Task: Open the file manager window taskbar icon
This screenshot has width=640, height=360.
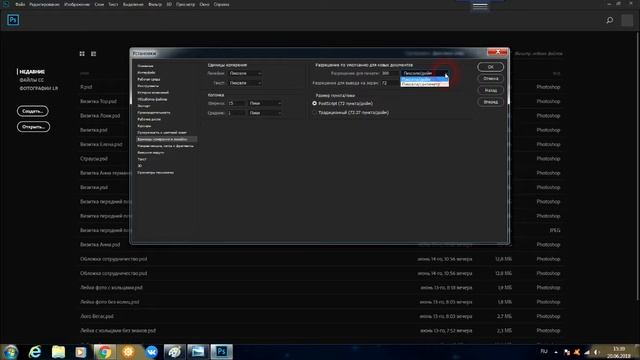Action: pos(198,352)
